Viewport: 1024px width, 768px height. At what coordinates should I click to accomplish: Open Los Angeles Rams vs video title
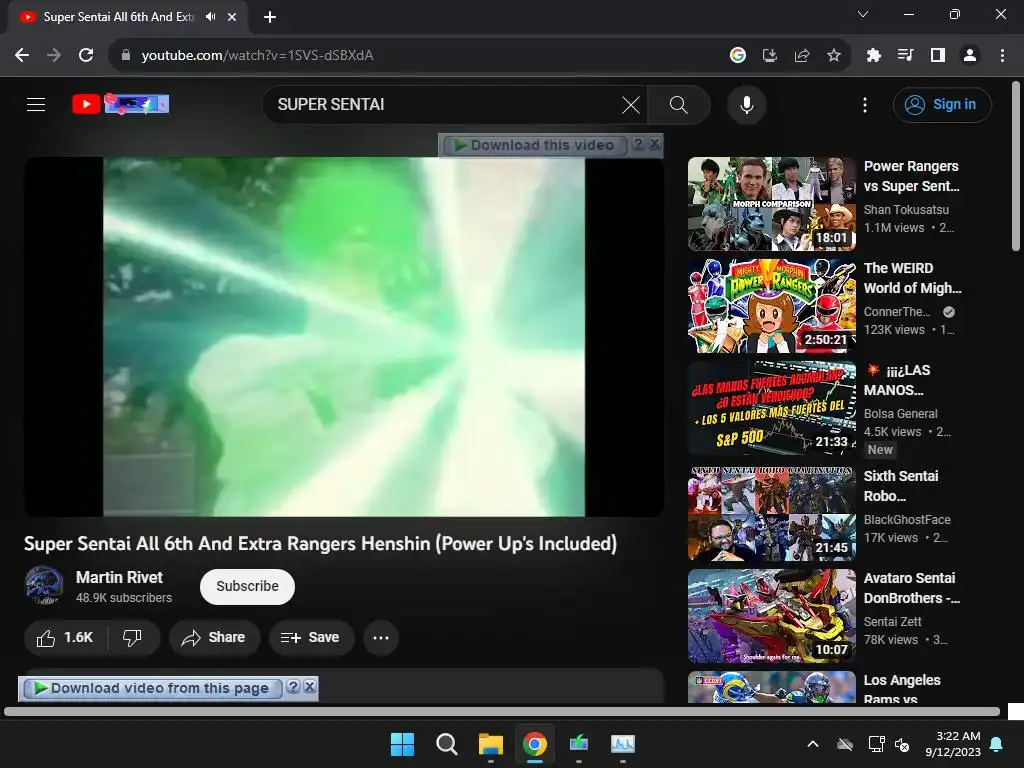[902, 688]
